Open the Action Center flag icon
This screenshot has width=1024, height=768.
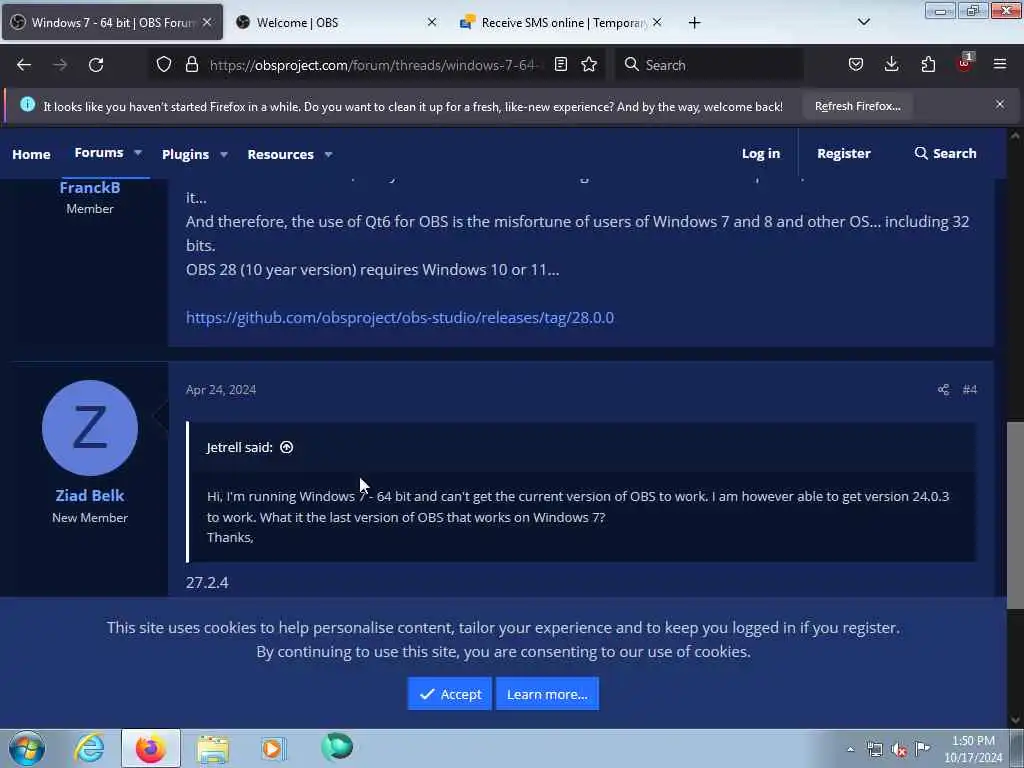coord(923,749)
